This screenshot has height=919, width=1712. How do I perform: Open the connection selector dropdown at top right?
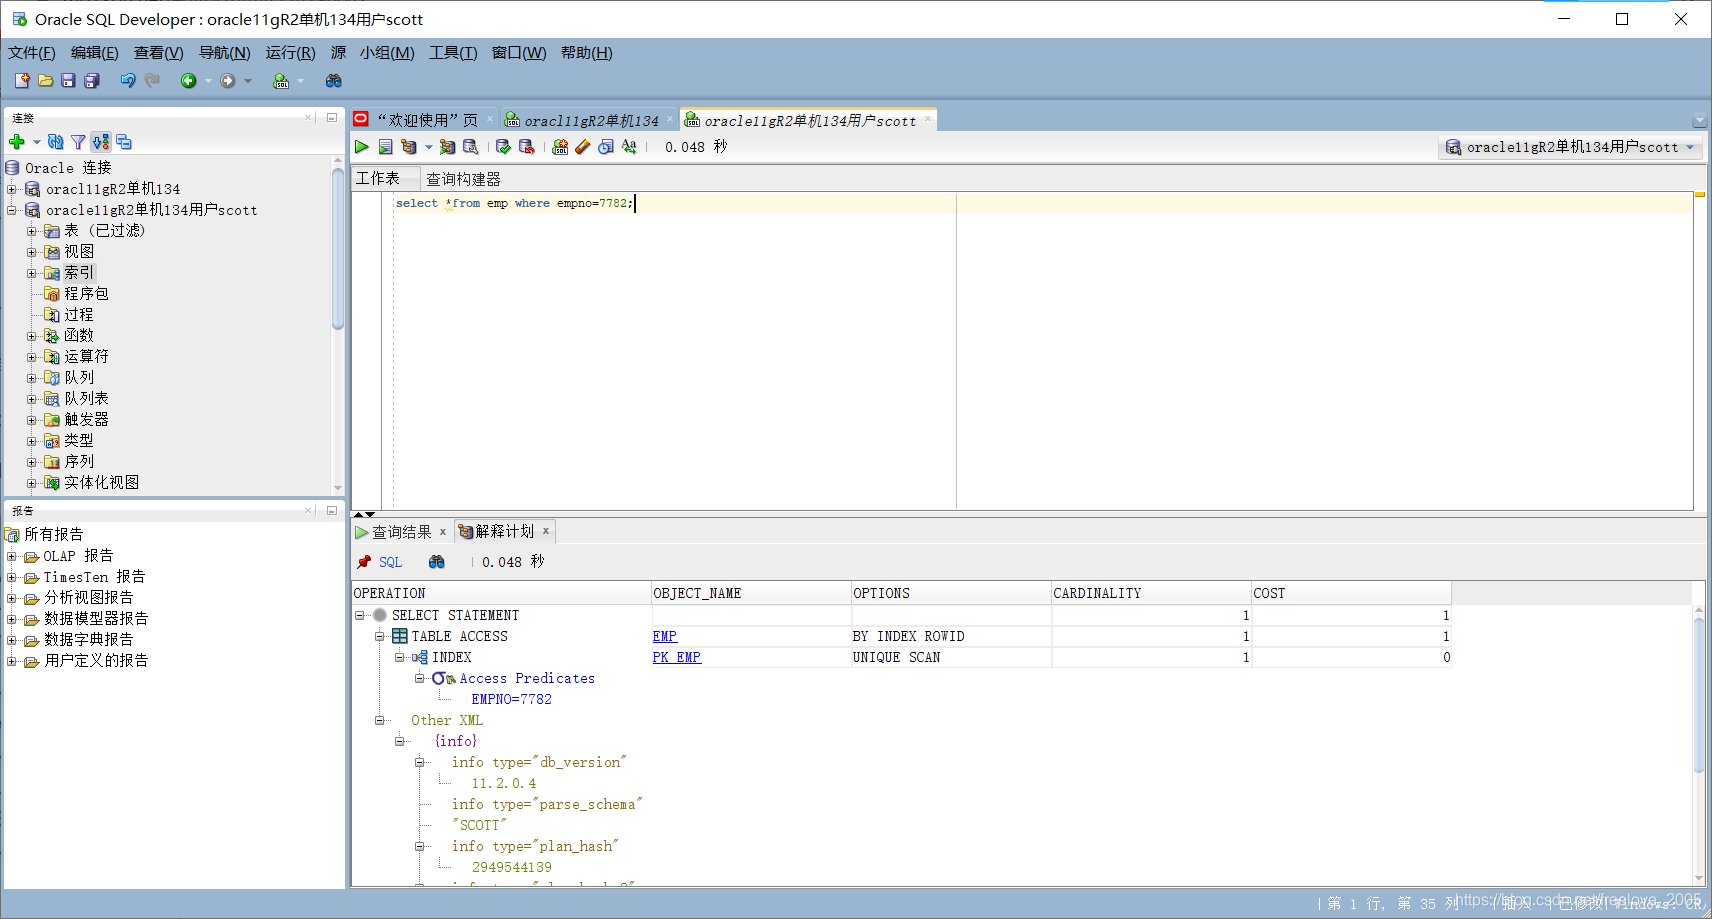coord(1691,147)
